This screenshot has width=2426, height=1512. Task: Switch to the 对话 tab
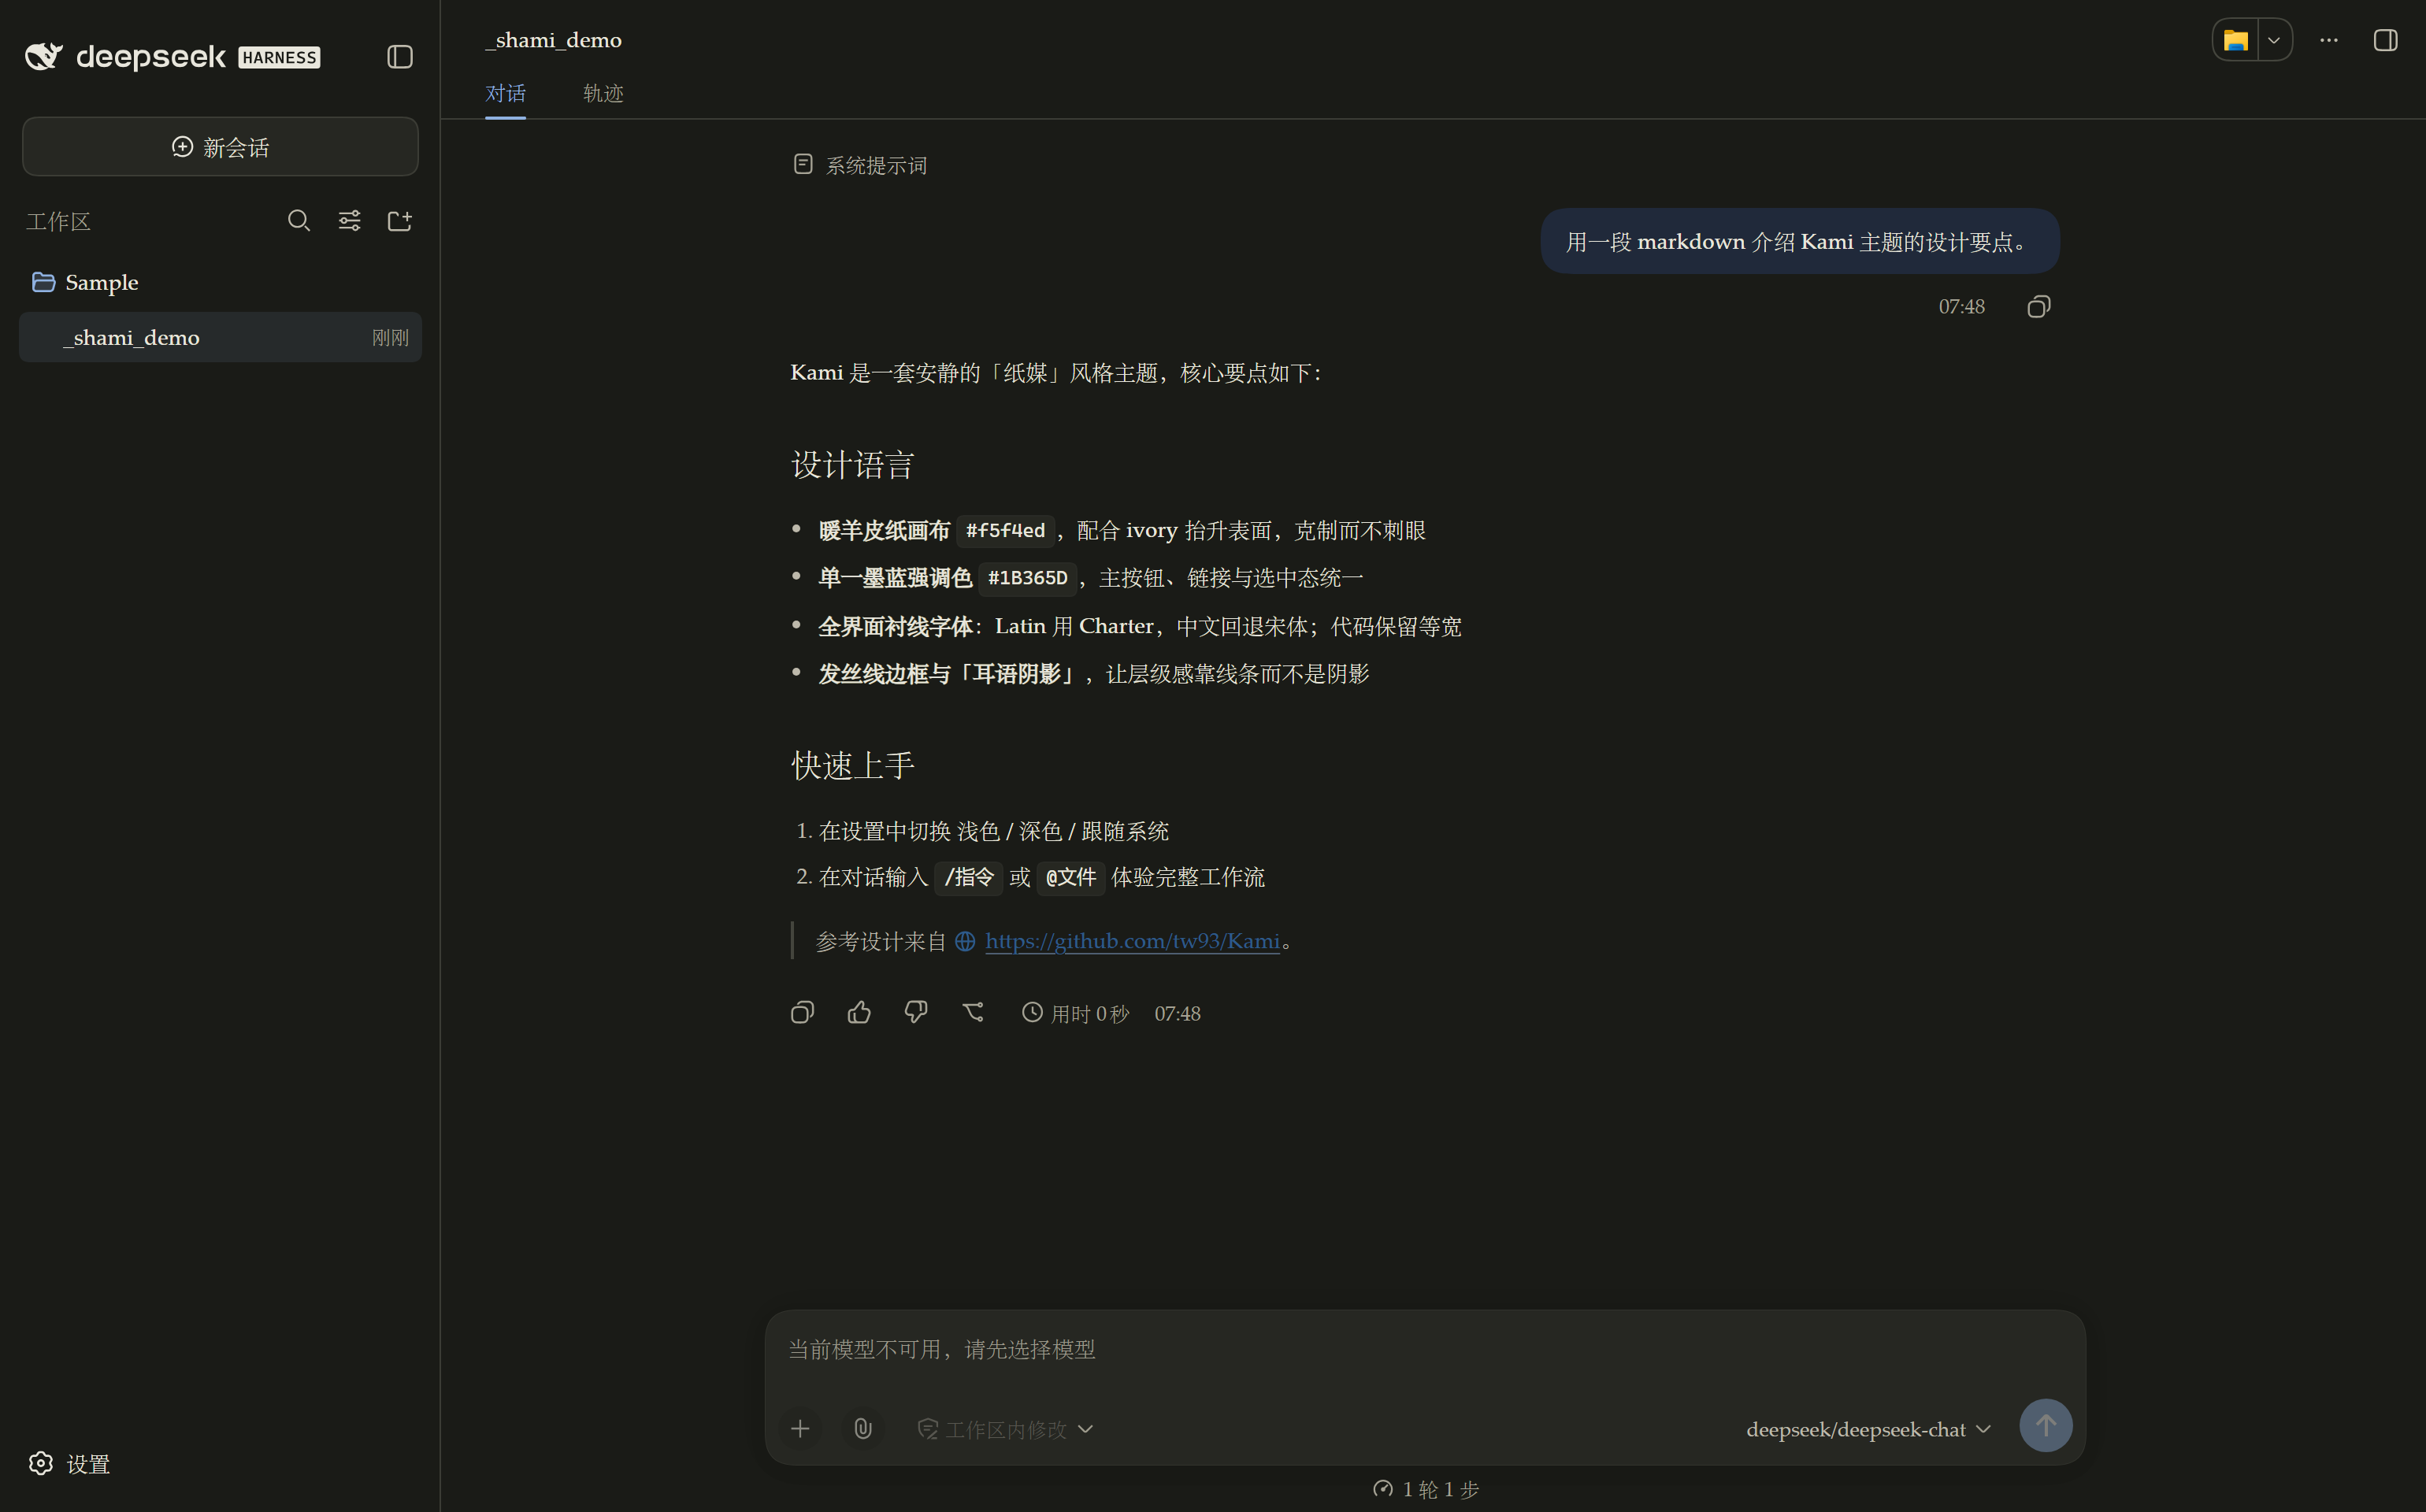pyautogui.click(x=505, y=93)
